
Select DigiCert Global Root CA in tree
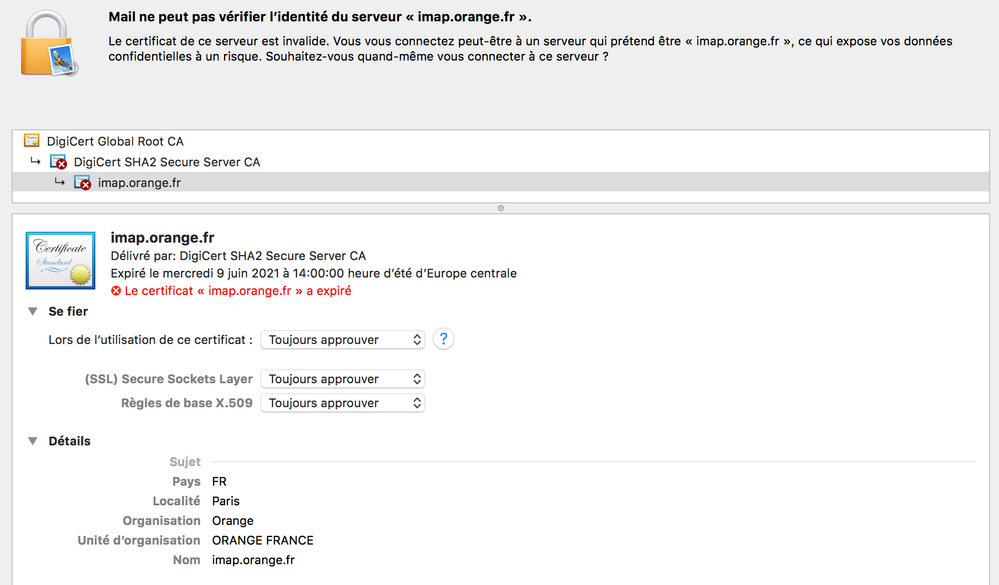pyautogui.click(x=115, y=141)
